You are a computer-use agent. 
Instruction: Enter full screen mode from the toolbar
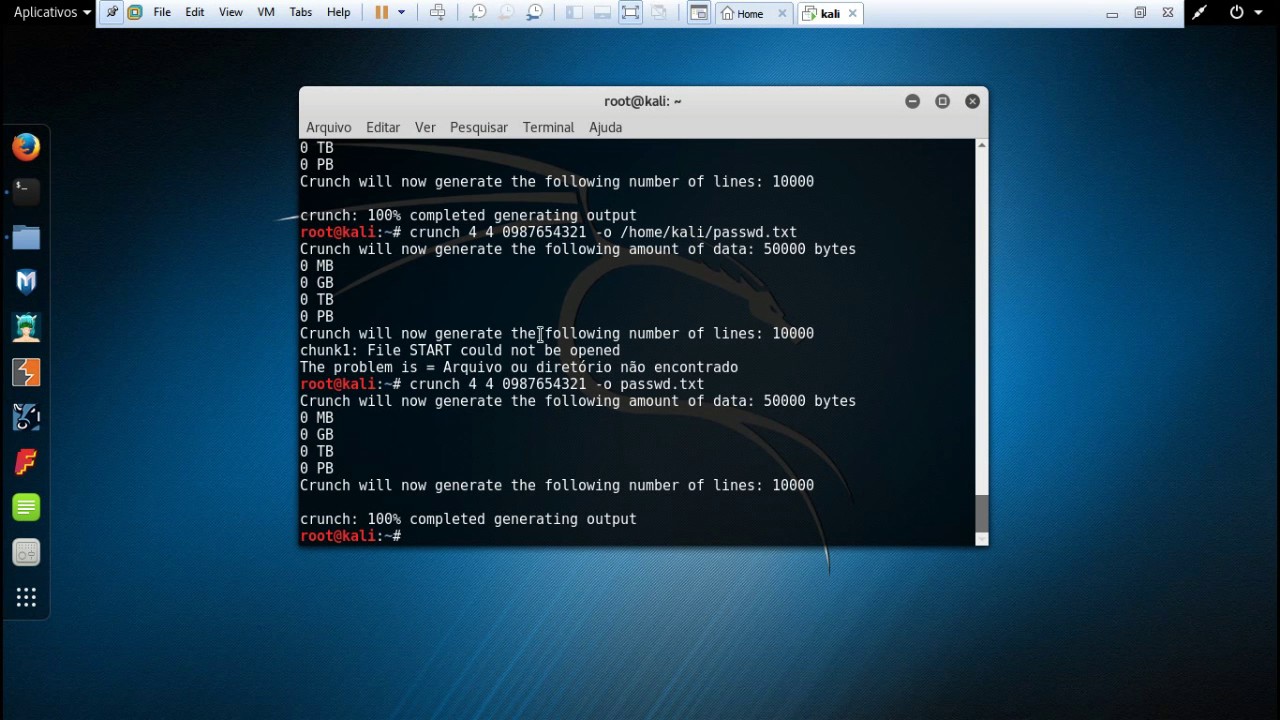click(630, 13)
